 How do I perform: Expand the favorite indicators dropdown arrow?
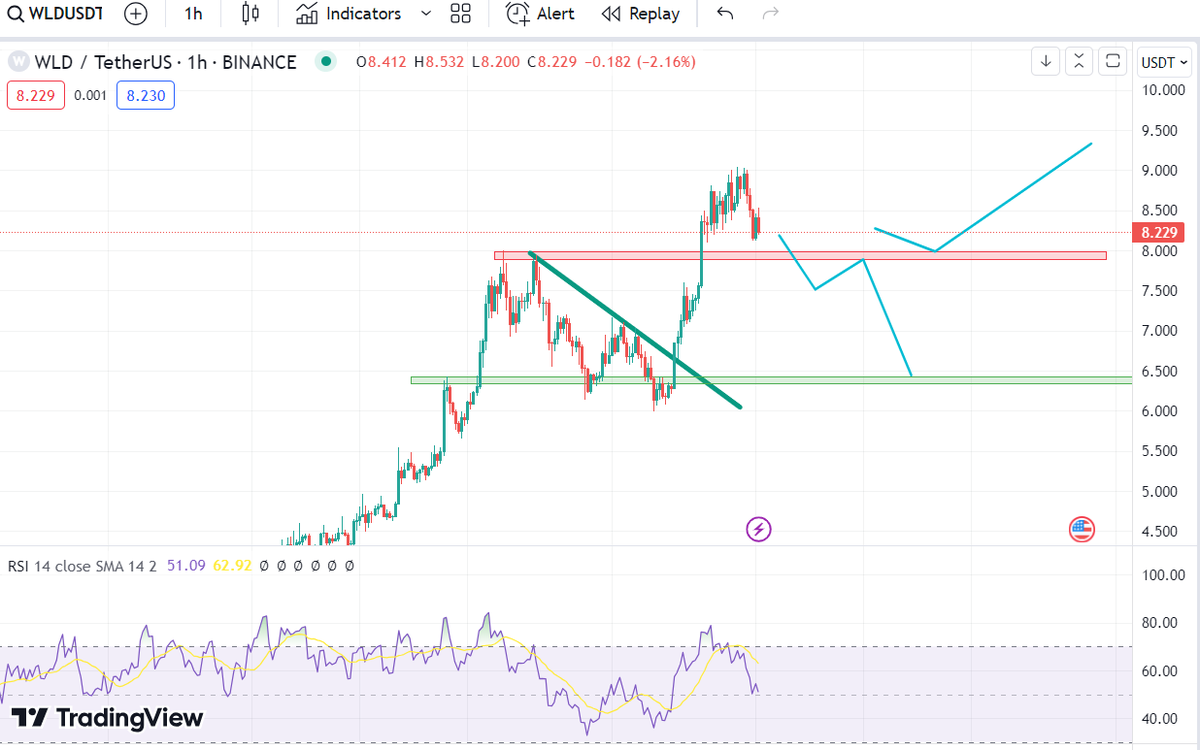[x=427, y=14]
